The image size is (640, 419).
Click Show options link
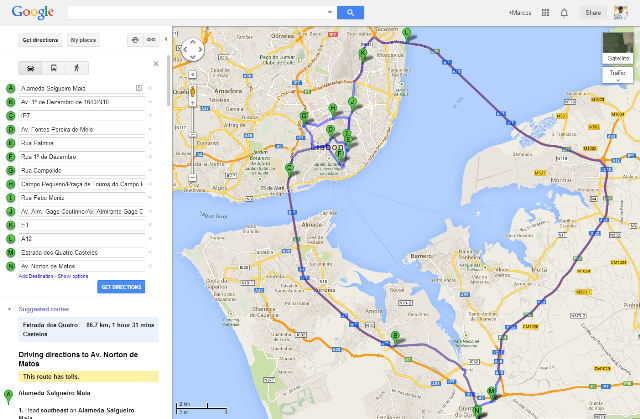click(73, 276)
